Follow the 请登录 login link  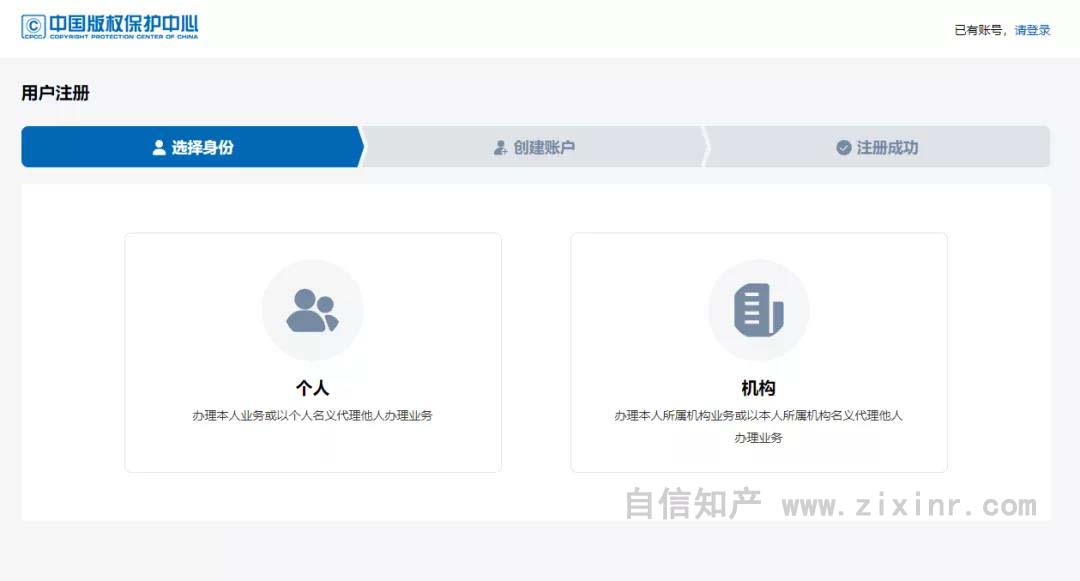[x=1032, y=30]
